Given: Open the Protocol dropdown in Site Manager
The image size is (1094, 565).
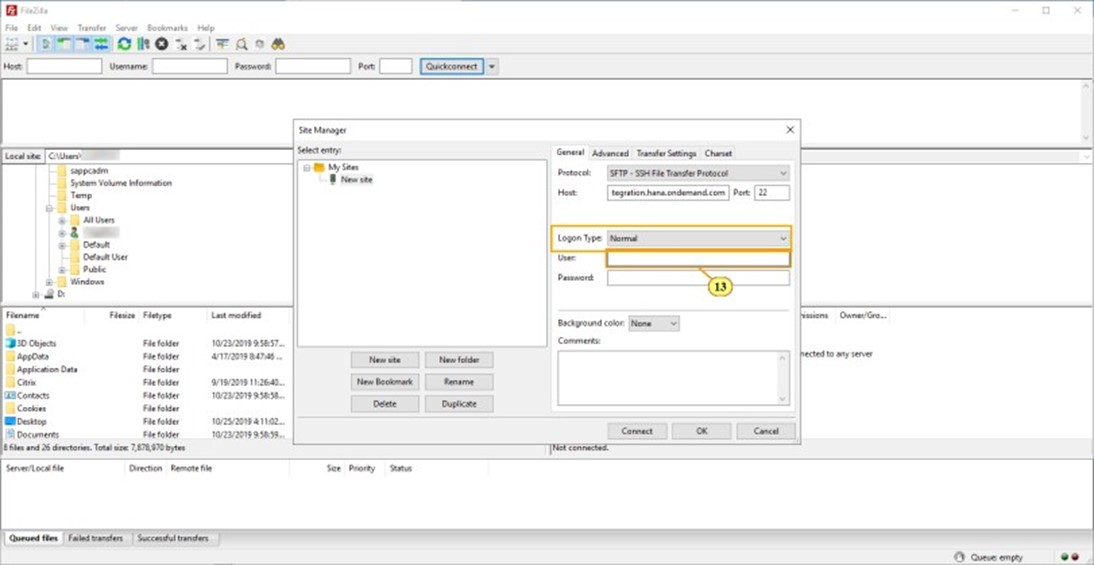Looking at the screenshot, I should 697,173.
